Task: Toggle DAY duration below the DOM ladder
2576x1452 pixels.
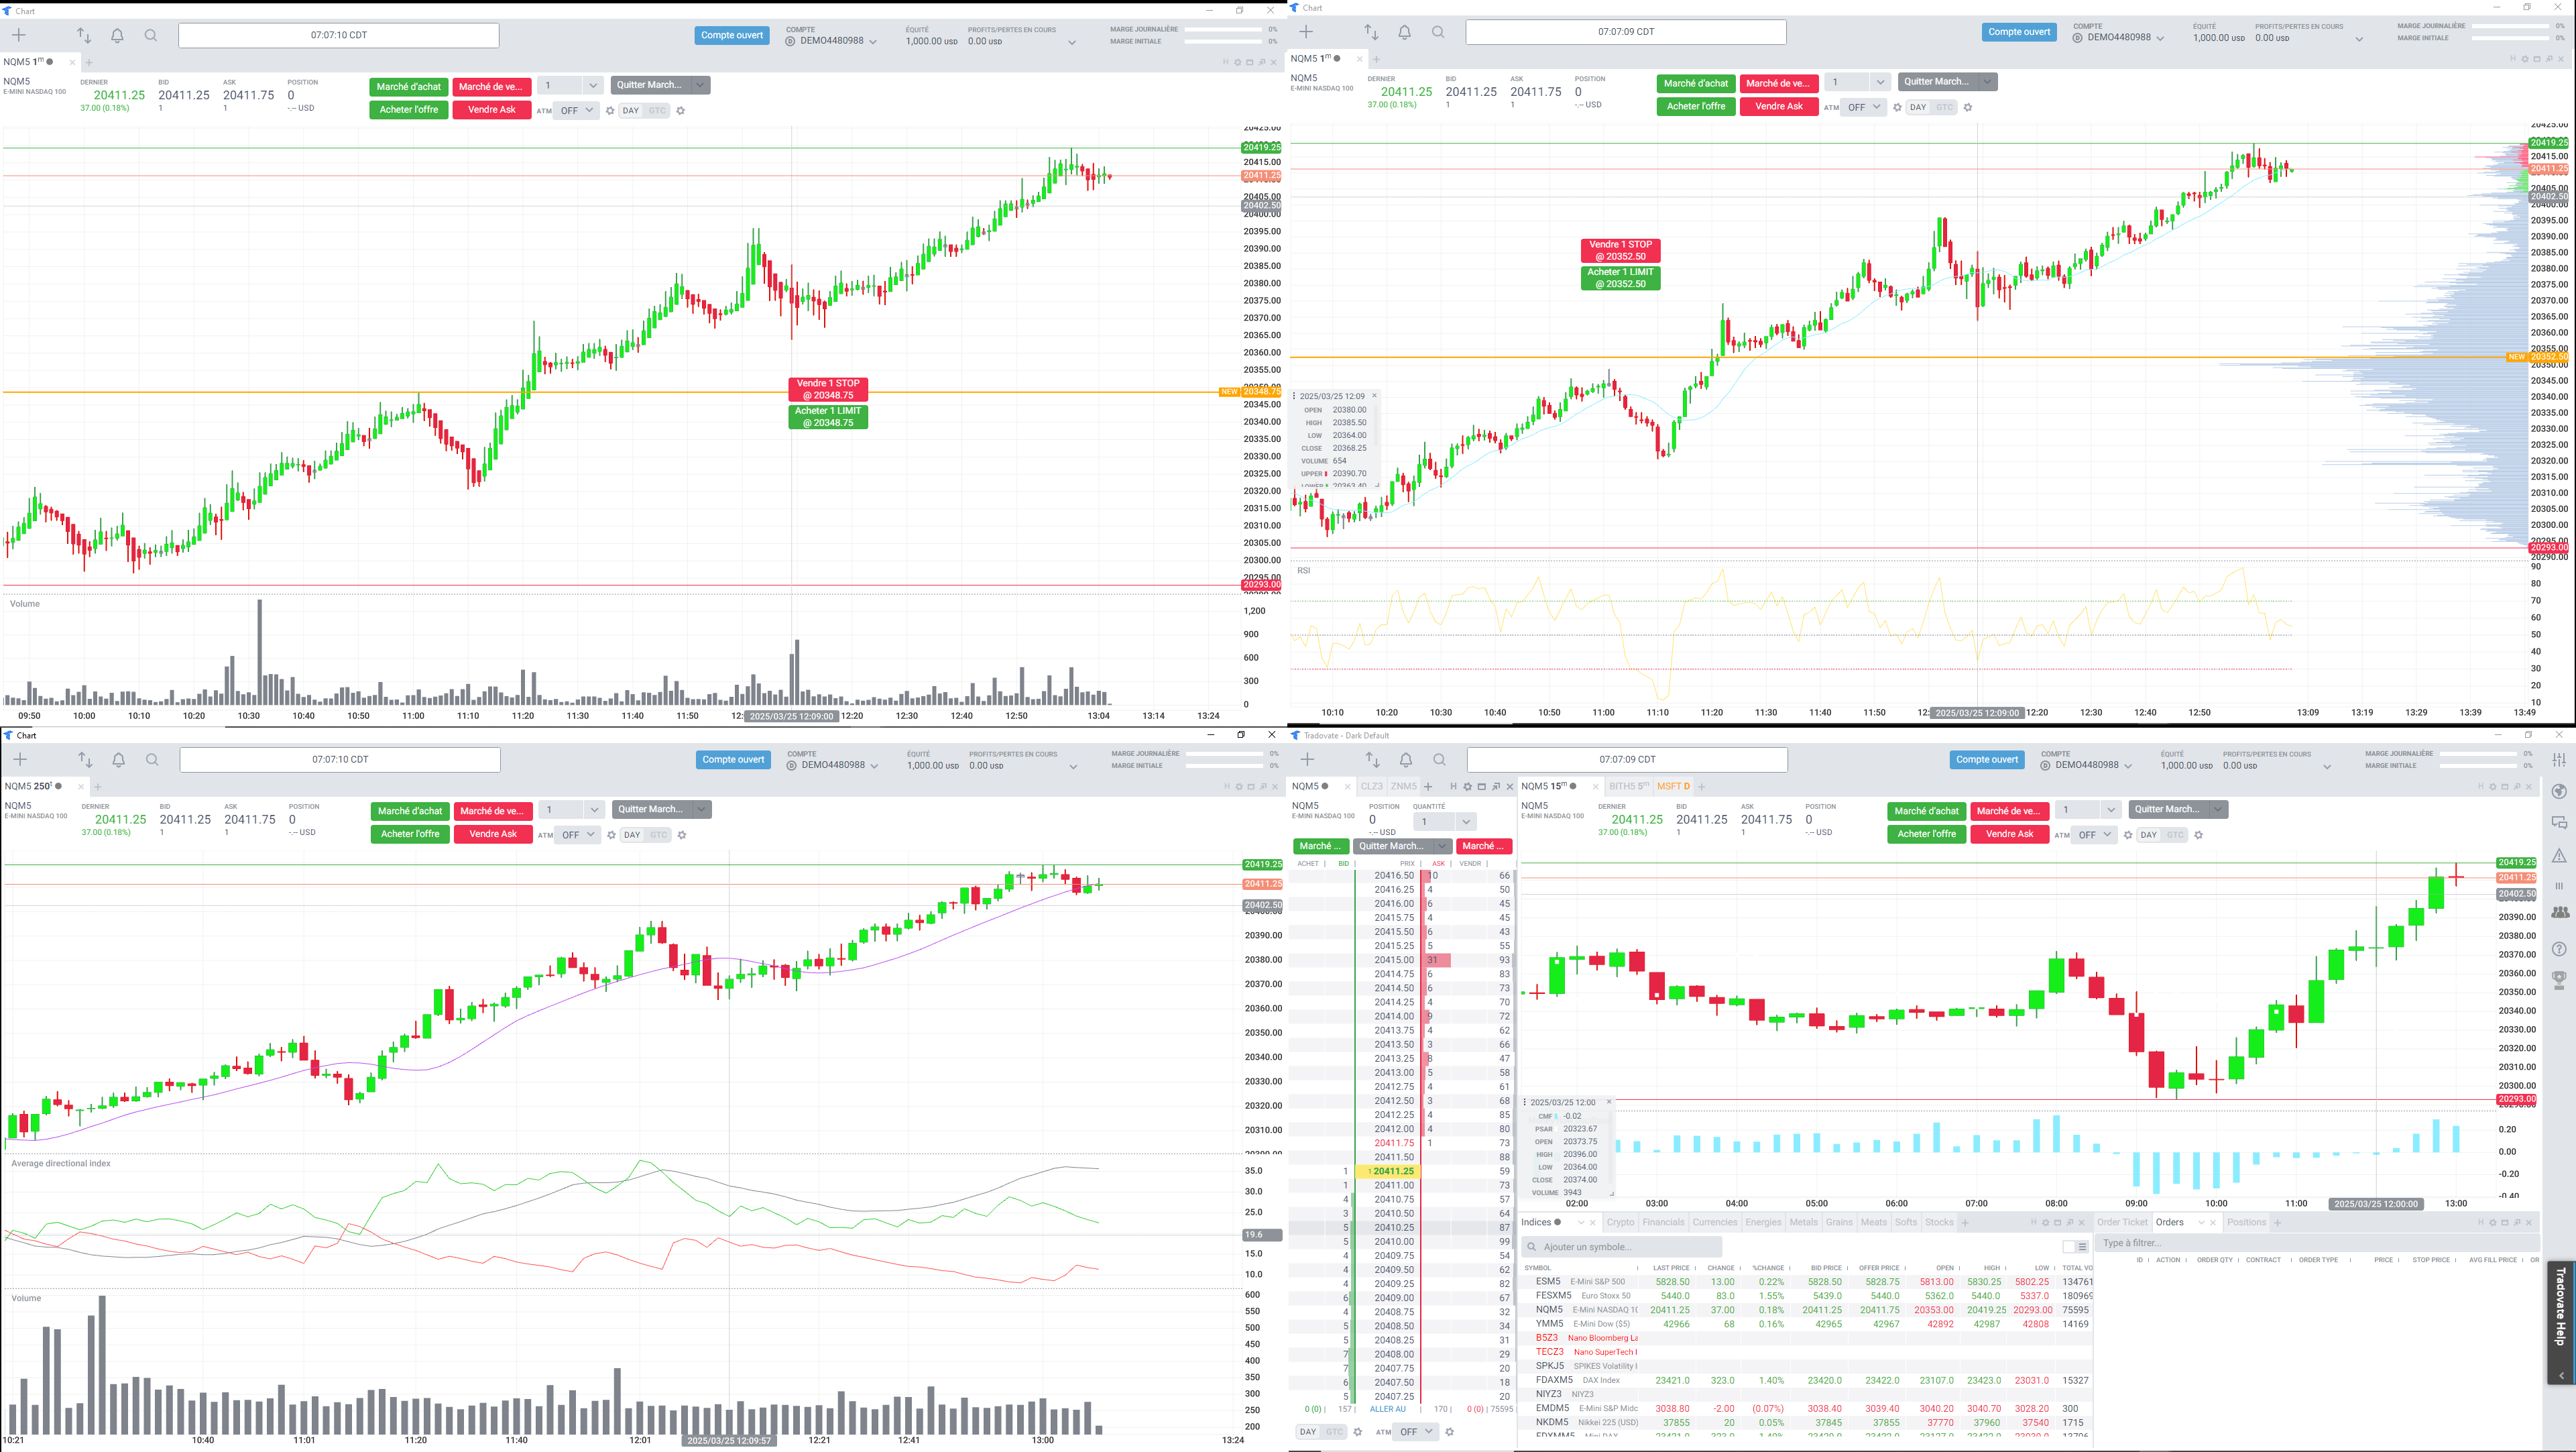Action: (1307, 1432)
